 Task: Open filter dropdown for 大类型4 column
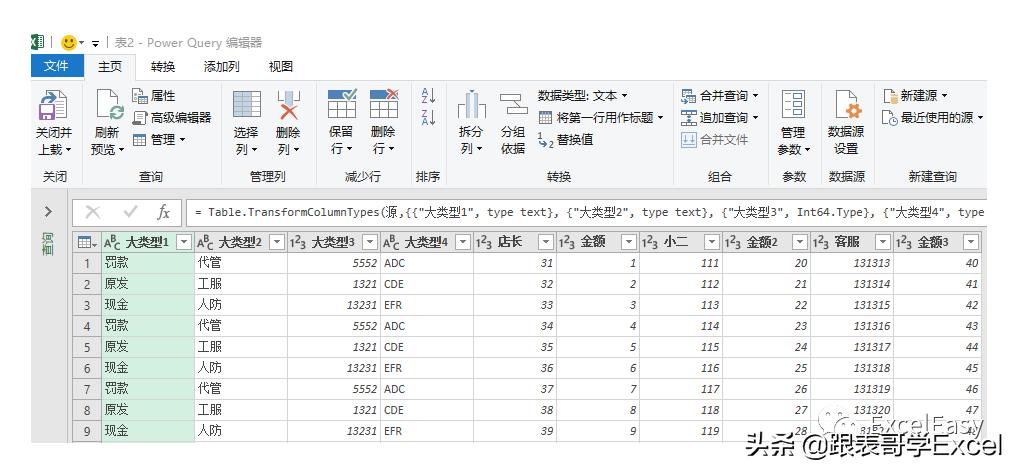click(x=463, y=242)
